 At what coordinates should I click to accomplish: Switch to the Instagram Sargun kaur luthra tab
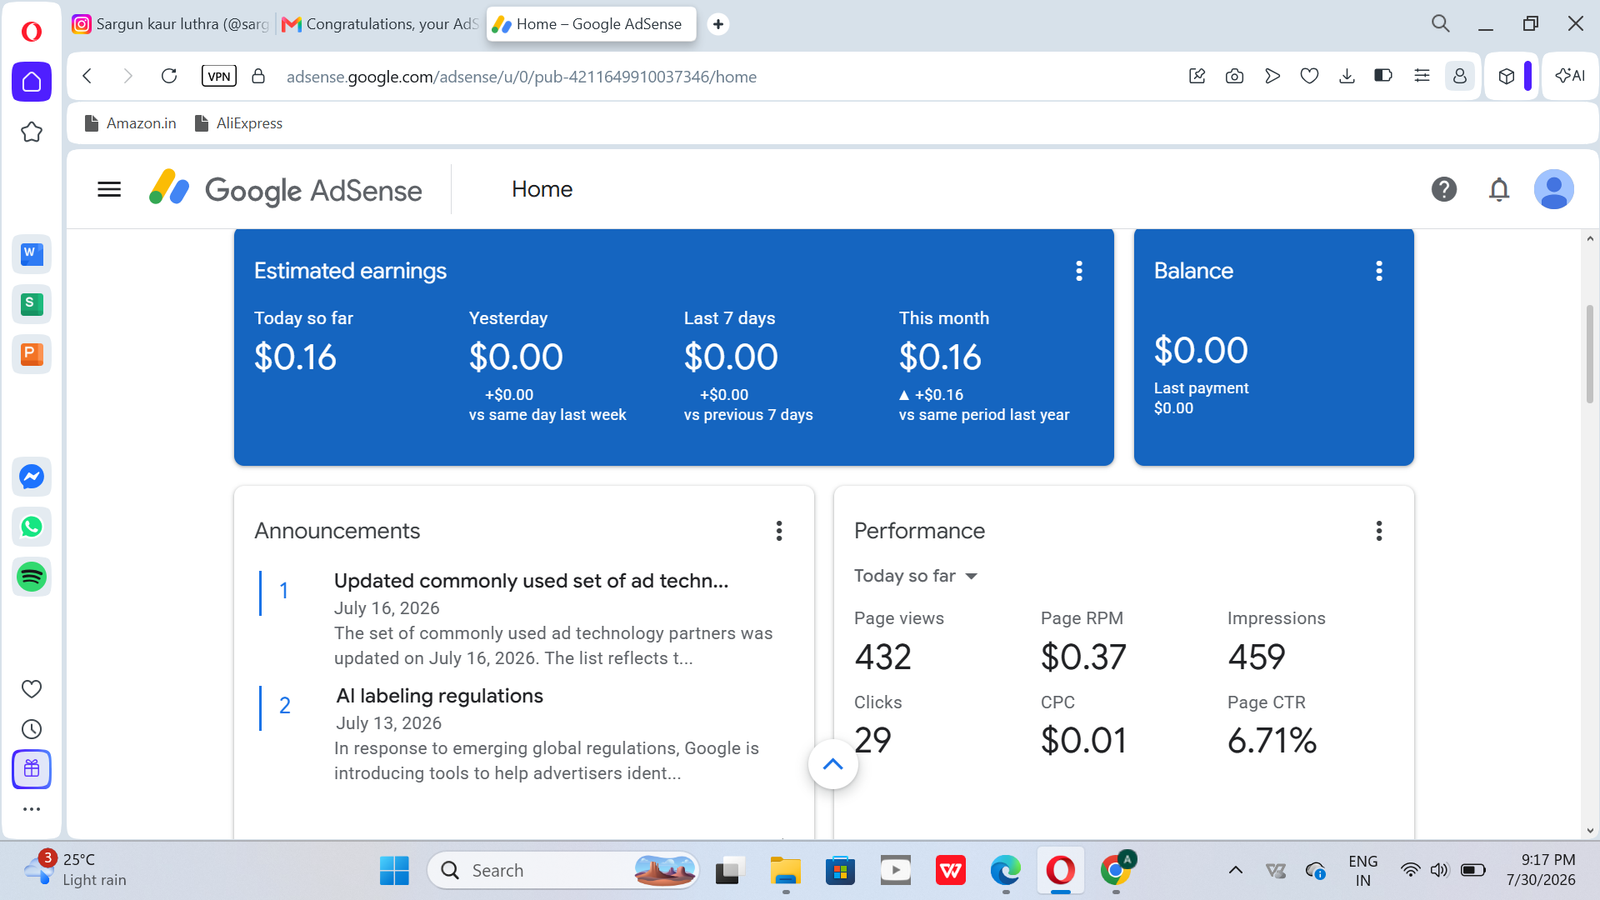(x=171, y=24)
